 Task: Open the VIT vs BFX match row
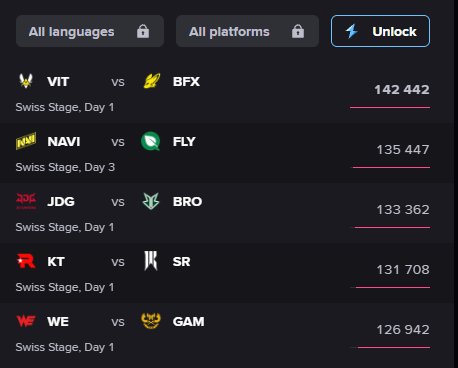point(227,93)
